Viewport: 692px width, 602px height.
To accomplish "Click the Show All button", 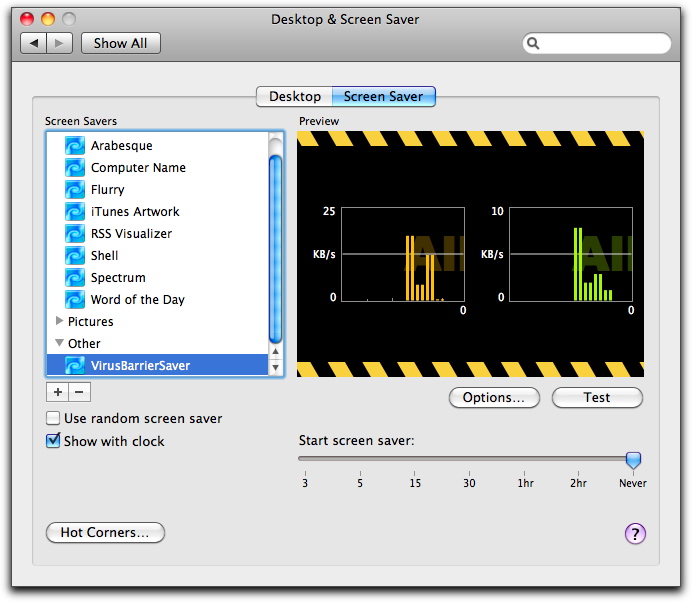I will pyautogui.click(x=120, y=43).
